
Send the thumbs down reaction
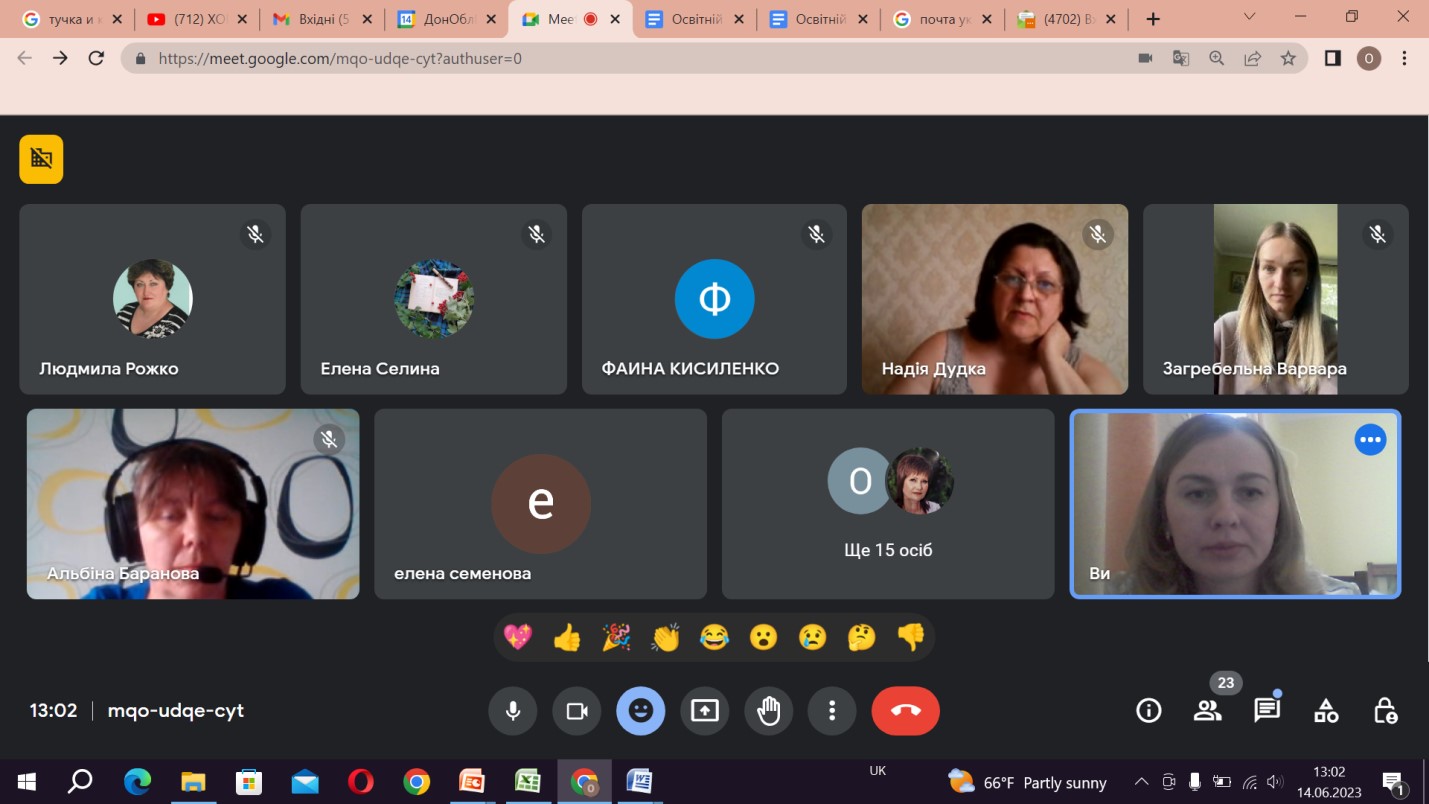[x=910, y=637]
